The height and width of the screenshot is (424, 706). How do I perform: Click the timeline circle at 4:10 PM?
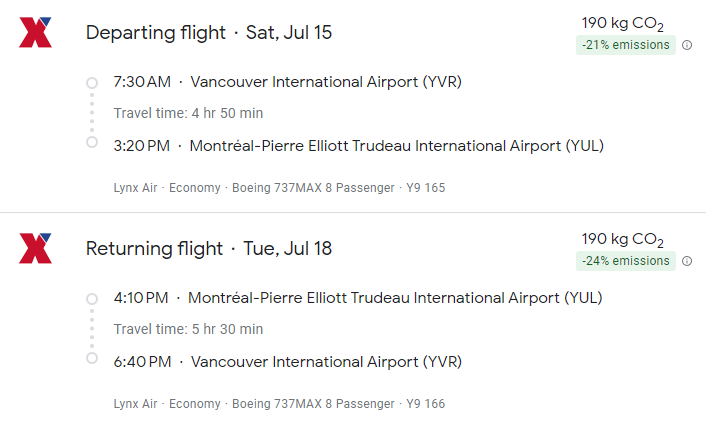[x=92, y=298]
